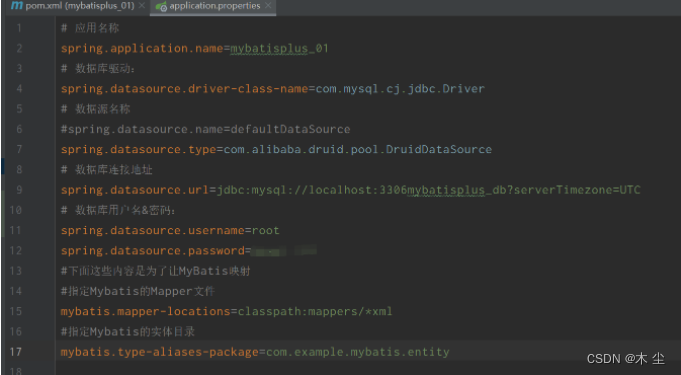Click the comment on line 13 mentioning MyBatis映射
Screen dimensions: 681x375
(x=155, y=271)
